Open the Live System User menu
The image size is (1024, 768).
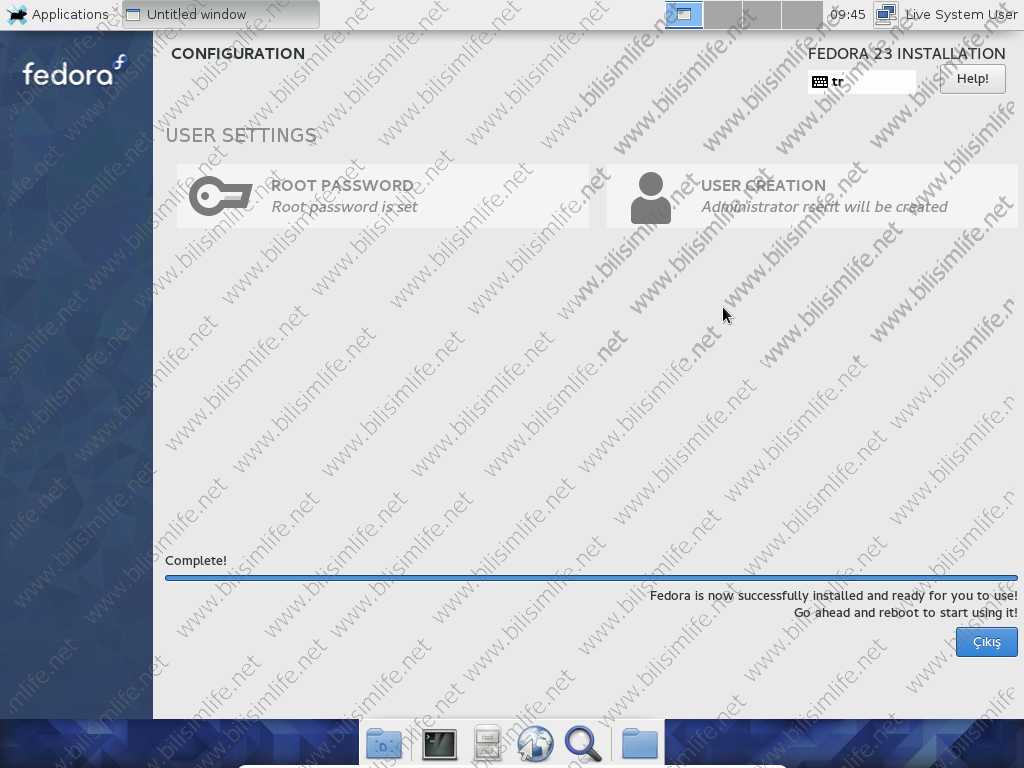[x=961, y=14]
